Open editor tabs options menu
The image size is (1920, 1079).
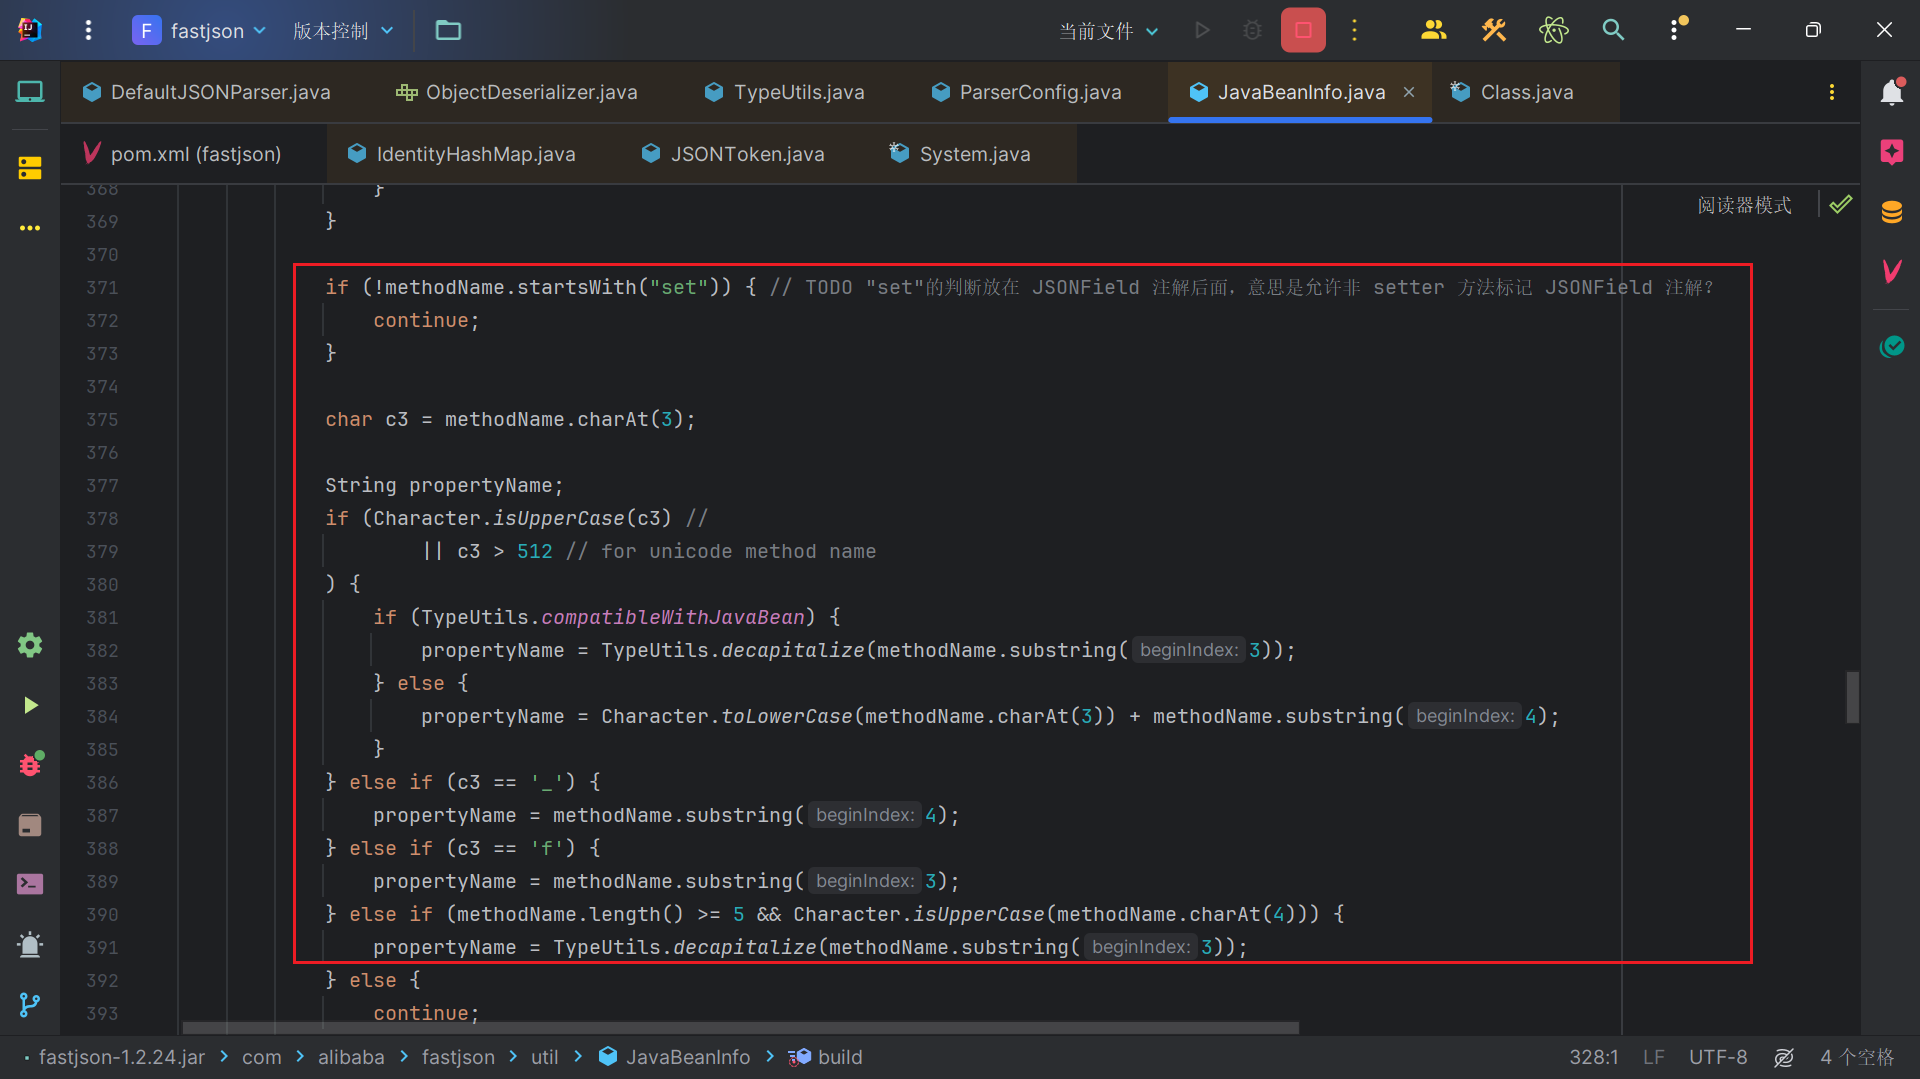[1832, 92]
